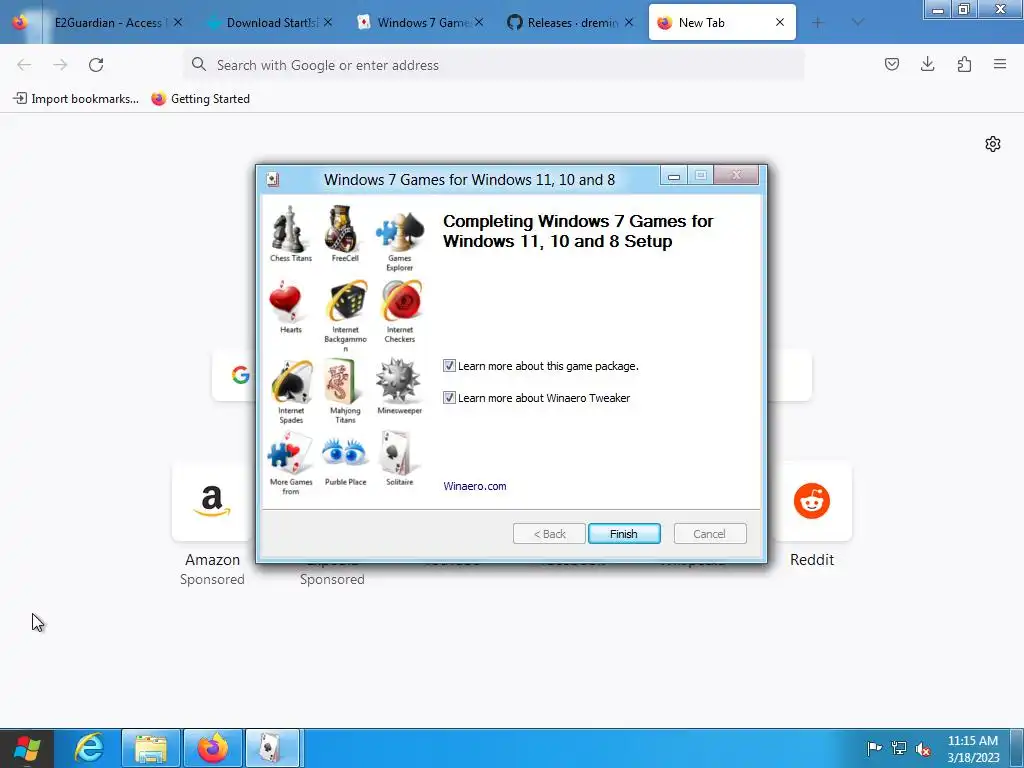
Task: Close the Releases GitHub tab
Action: [x=629, y=23]
